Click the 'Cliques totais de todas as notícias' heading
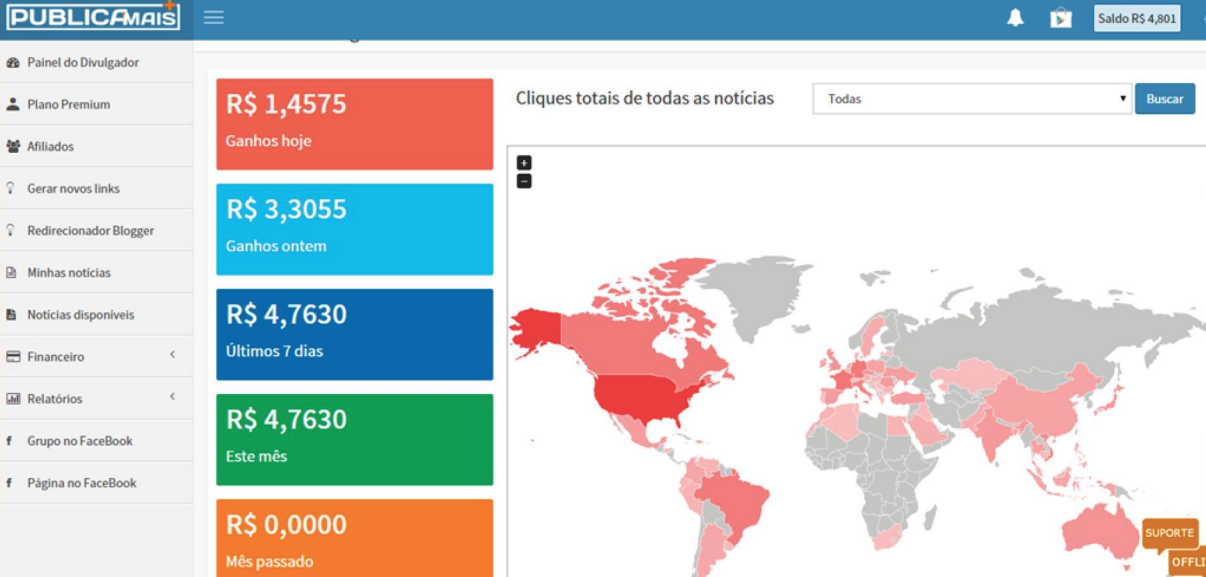Viewport: 1206px width, 577px height. pyautogui.click(x=645, y=98)
